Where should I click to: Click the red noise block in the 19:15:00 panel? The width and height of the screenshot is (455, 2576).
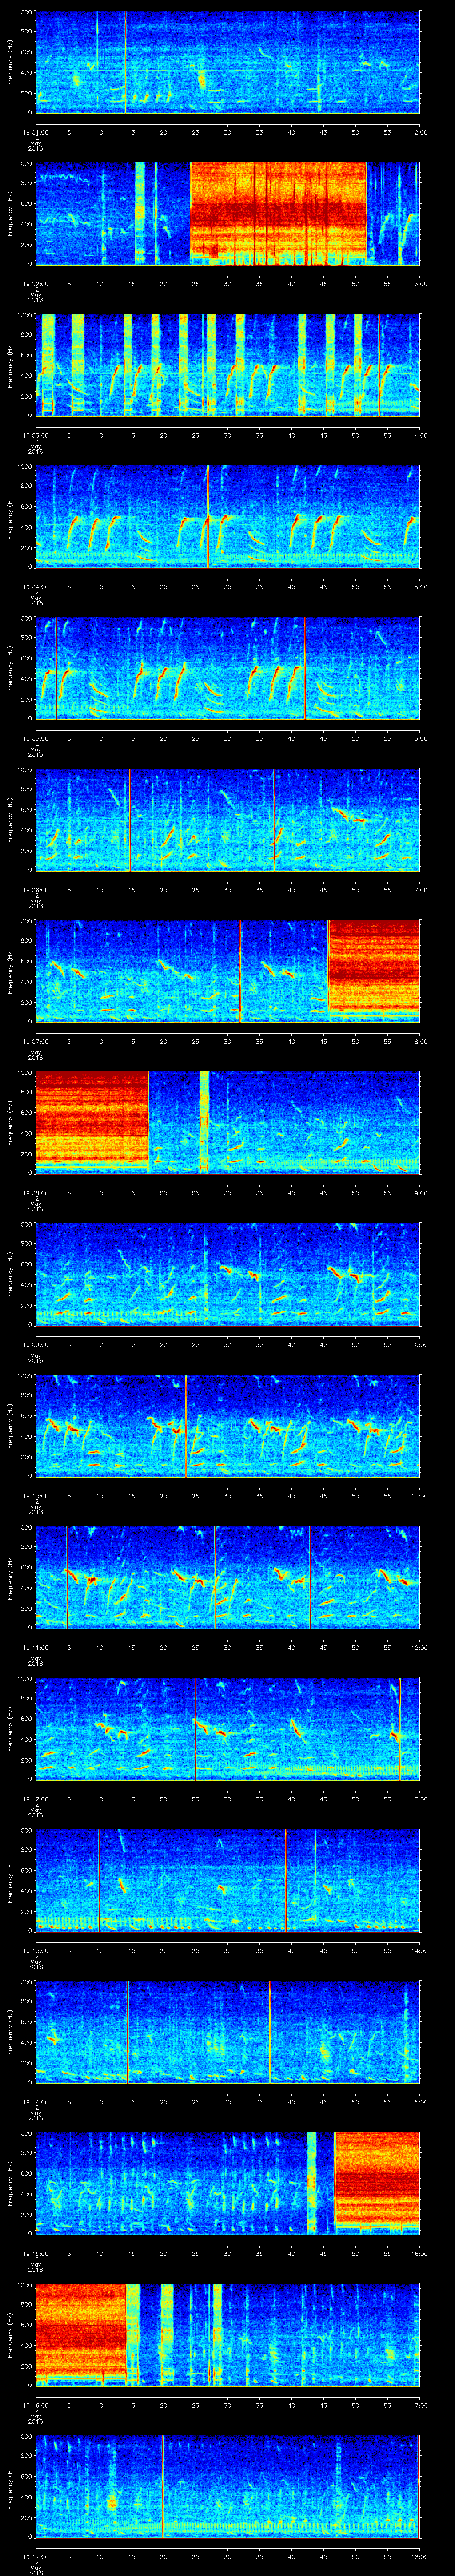[x=377, y=2183]
